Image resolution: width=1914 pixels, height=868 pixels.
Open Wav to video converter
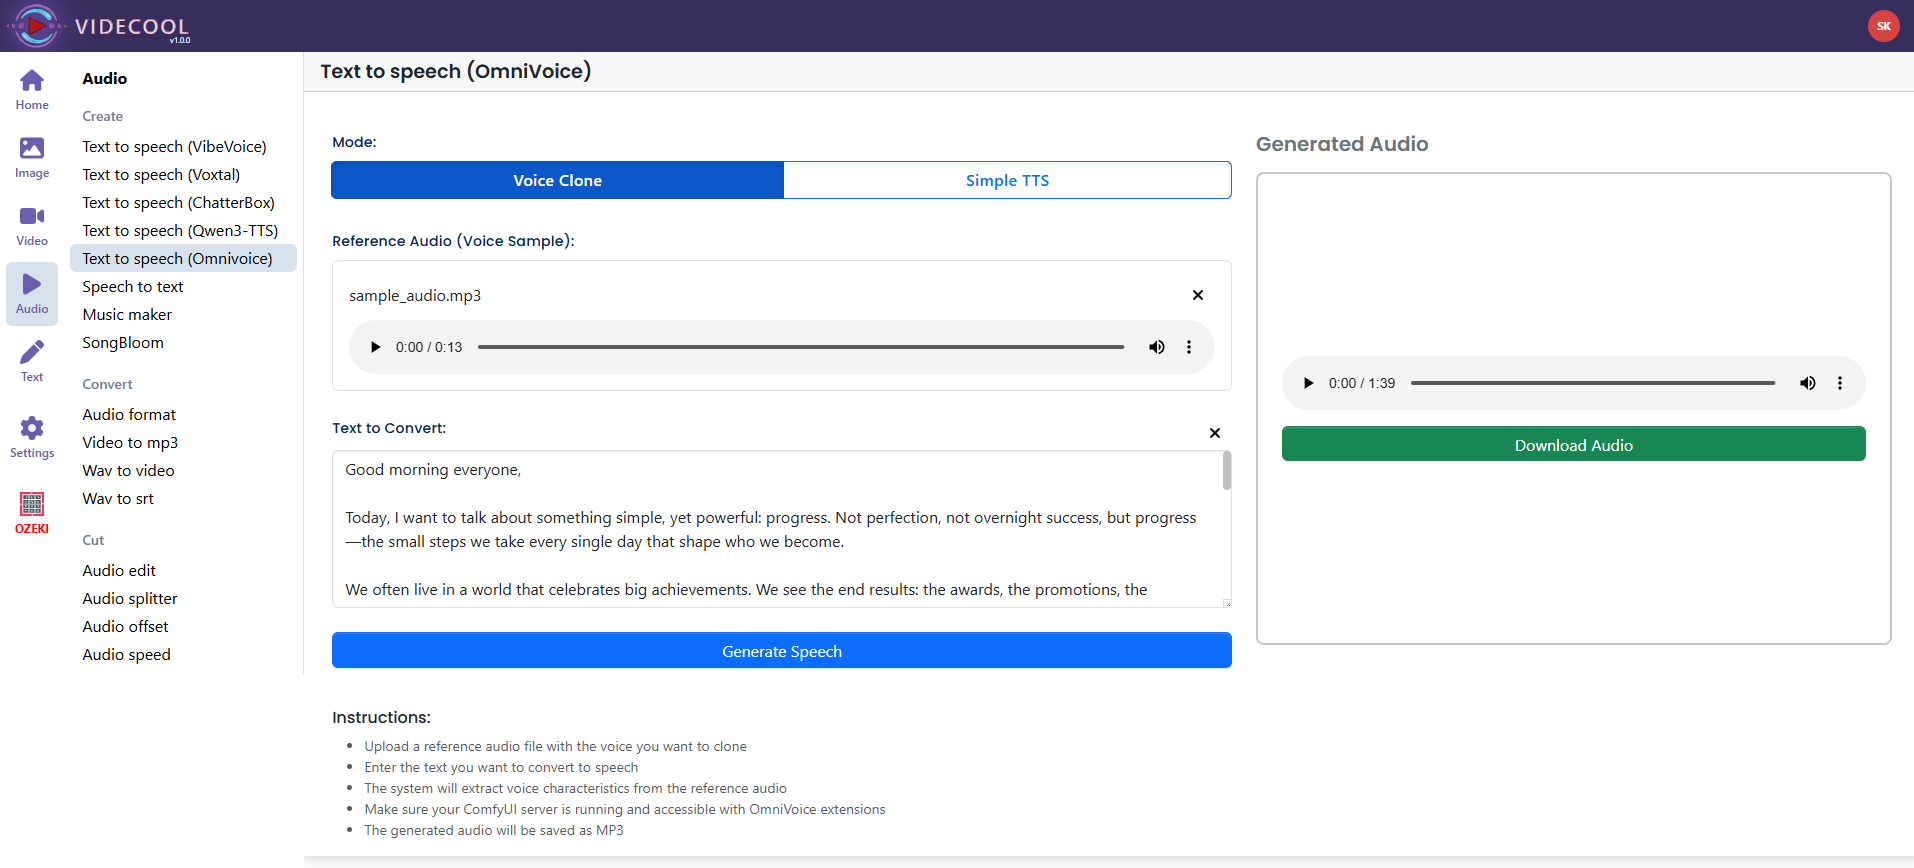tap(128, 470)
